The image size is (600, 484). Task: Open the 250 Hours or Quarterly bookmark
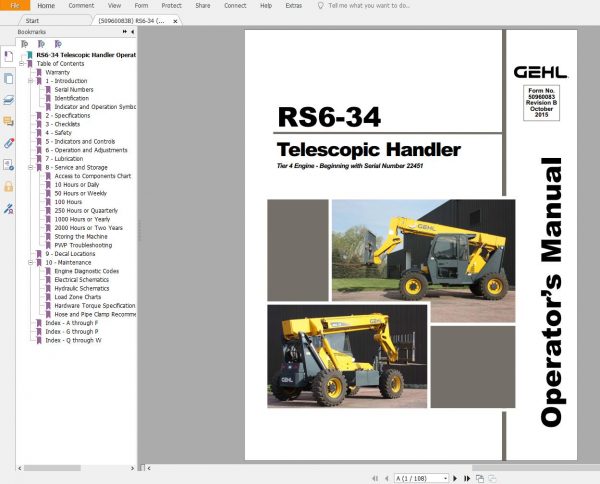pos(86,210)
